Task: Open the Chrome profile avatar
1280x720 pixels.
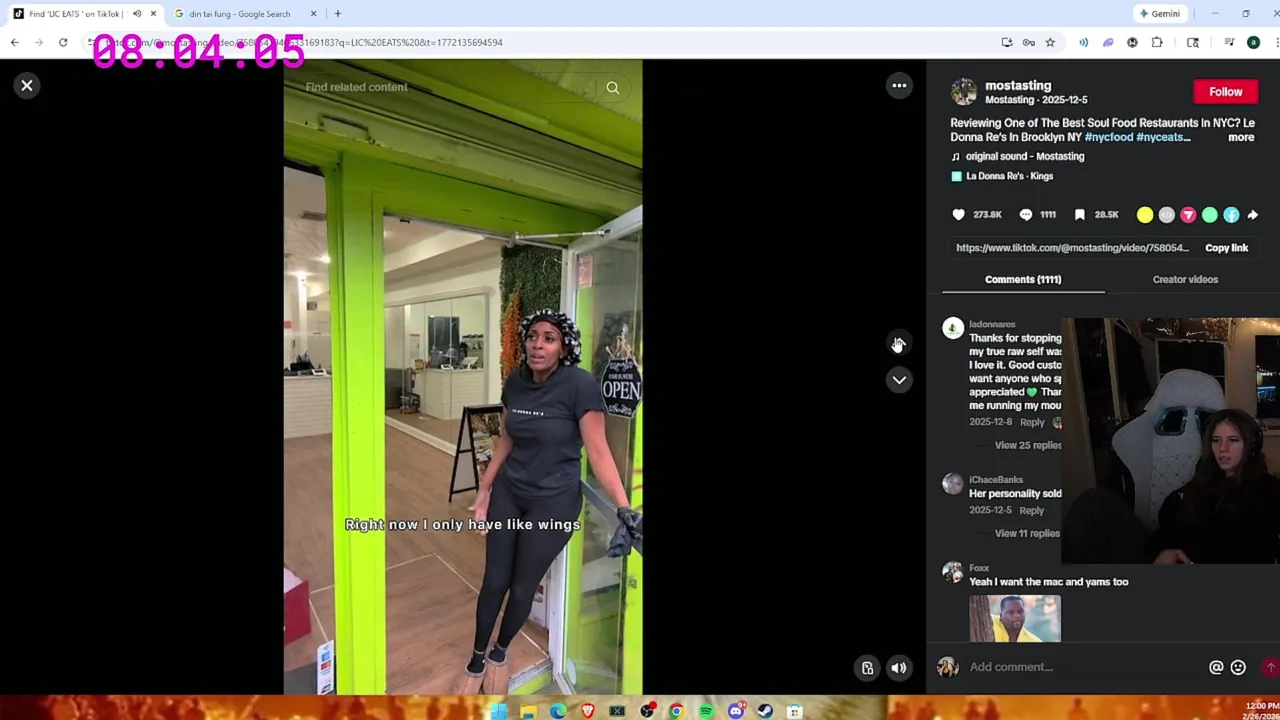Action: 1253,43
